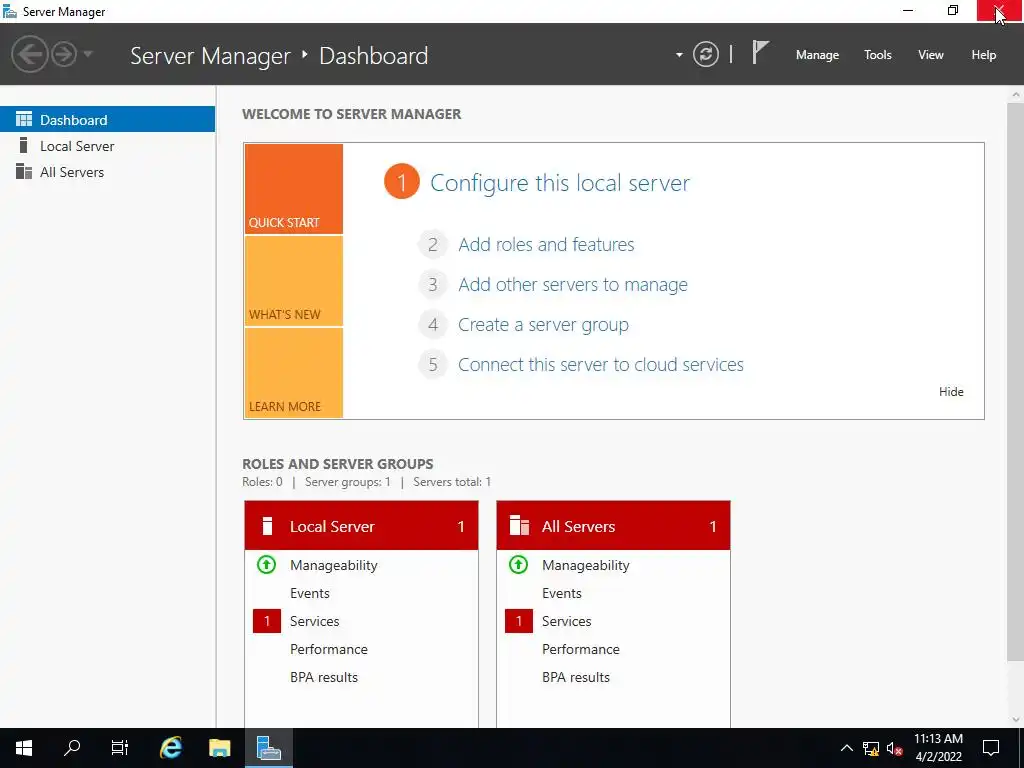The image size is (1024, 768).
Task: Expand the dropdown arrow beside refresh
Action: (679, 55)
